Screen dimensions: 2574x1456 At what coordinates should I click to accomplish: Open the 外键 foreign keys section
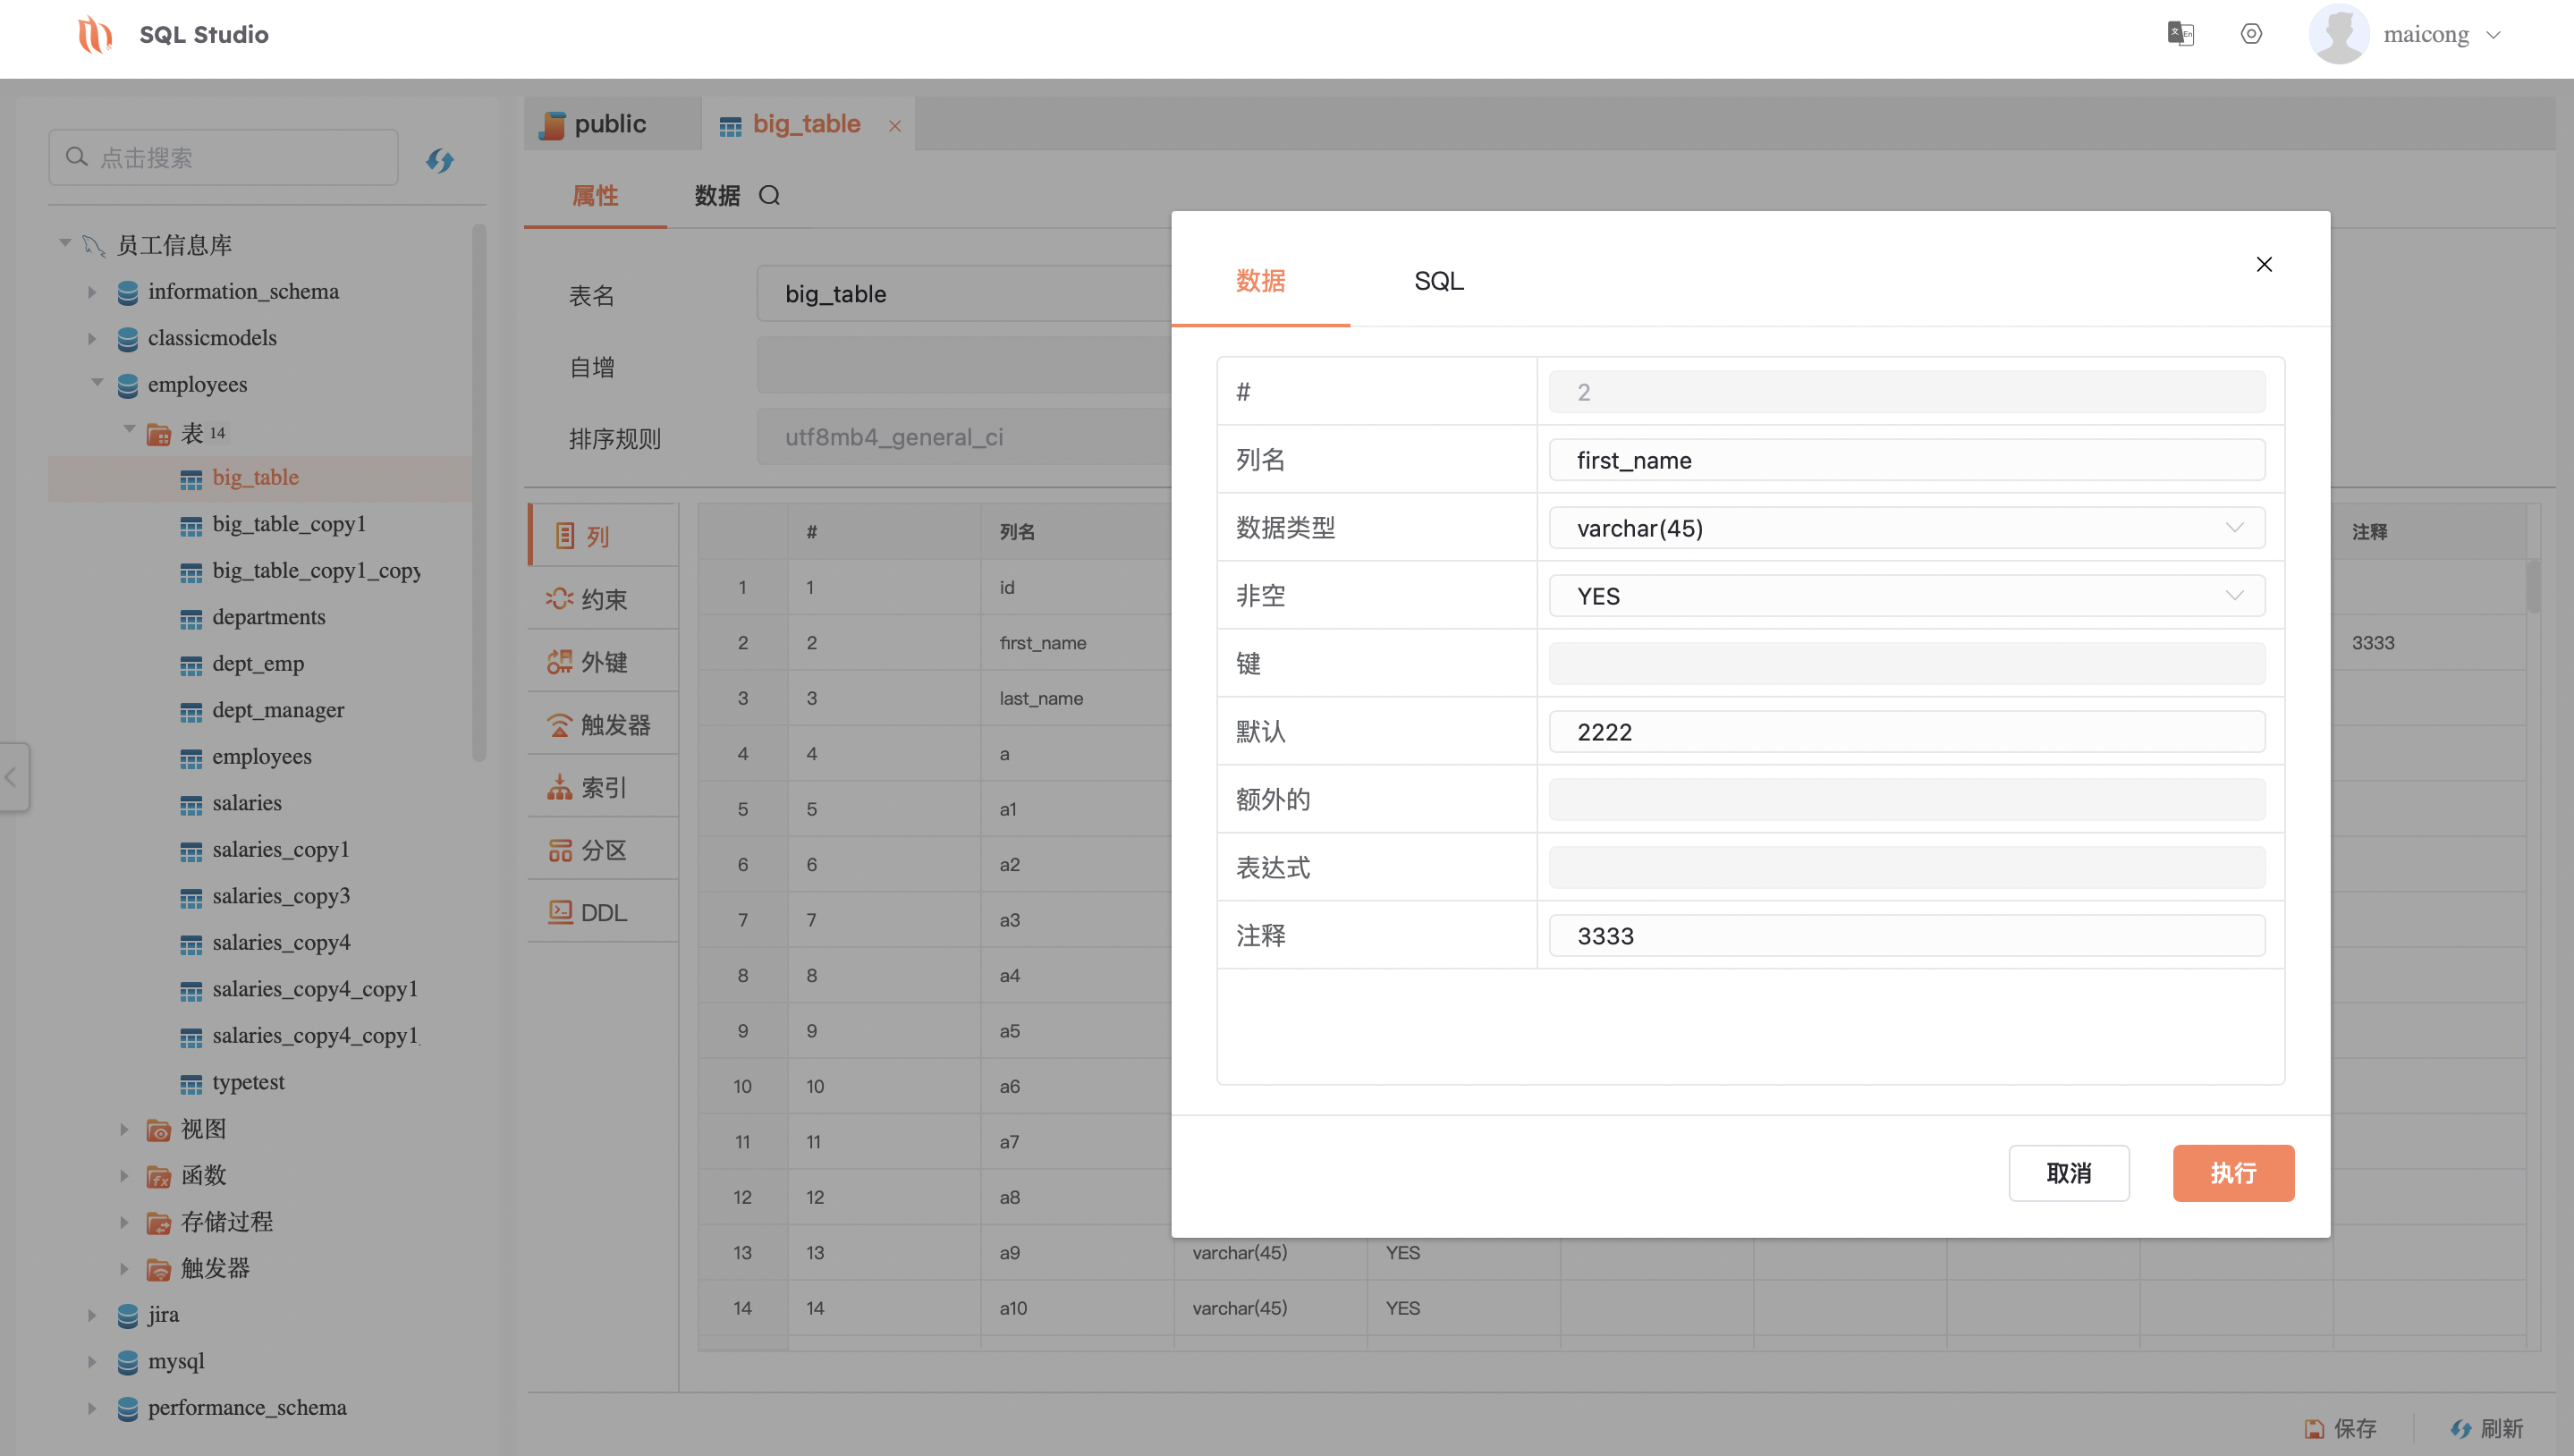point(603,662)
